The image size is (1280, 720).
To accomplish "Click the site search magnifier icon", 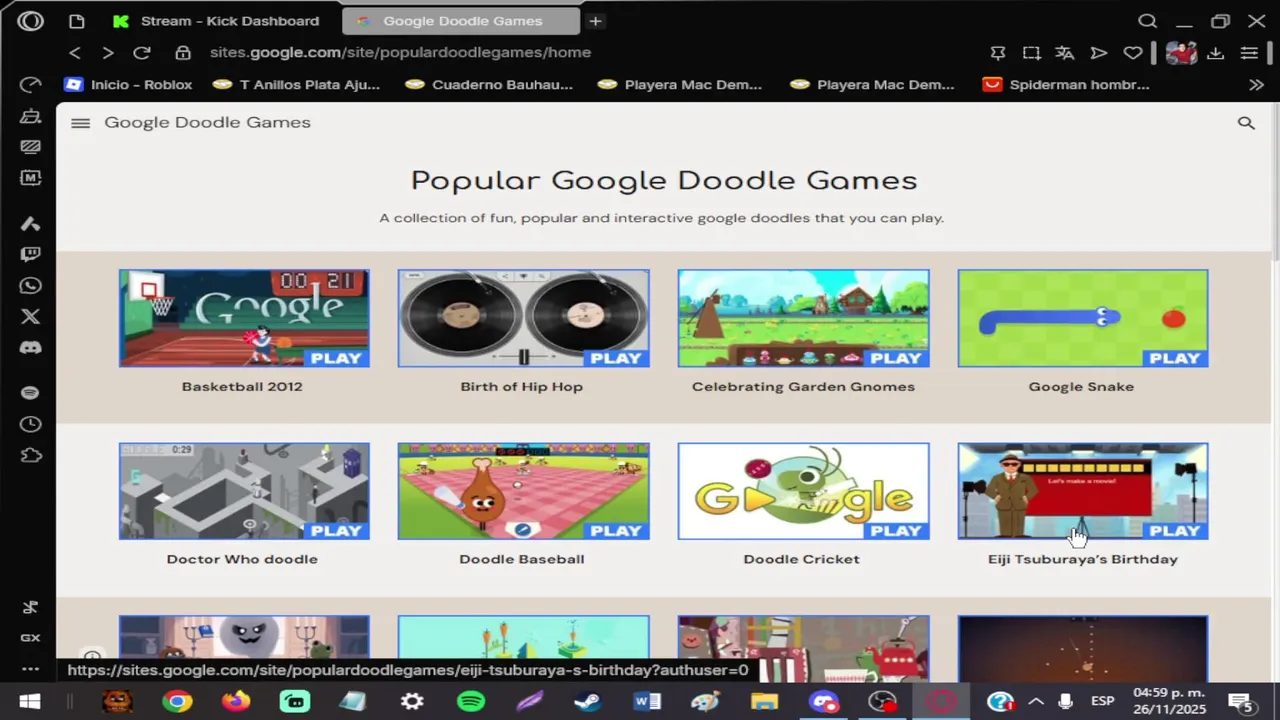I will click(1246, 123).
